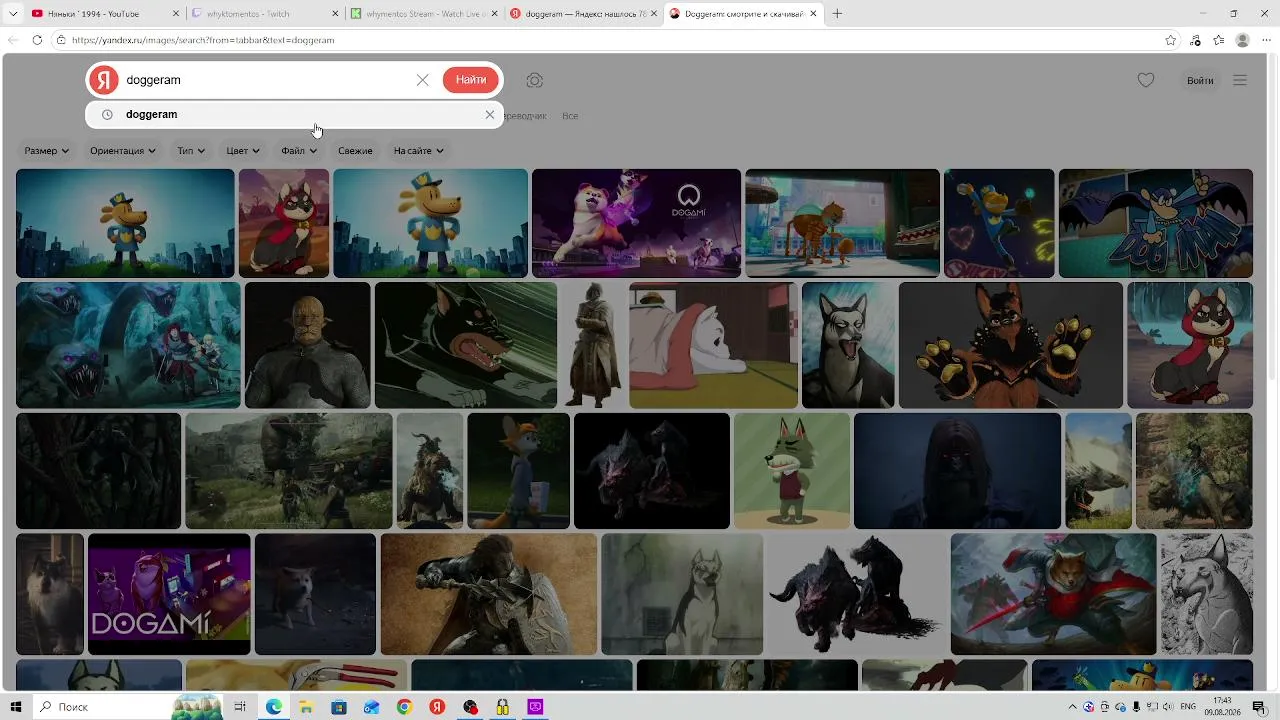Image resolution: width=1280 pixels, height=720 pixels.
Task: Expand the Файл filter dropdown
Action: [x=299, y=151]
